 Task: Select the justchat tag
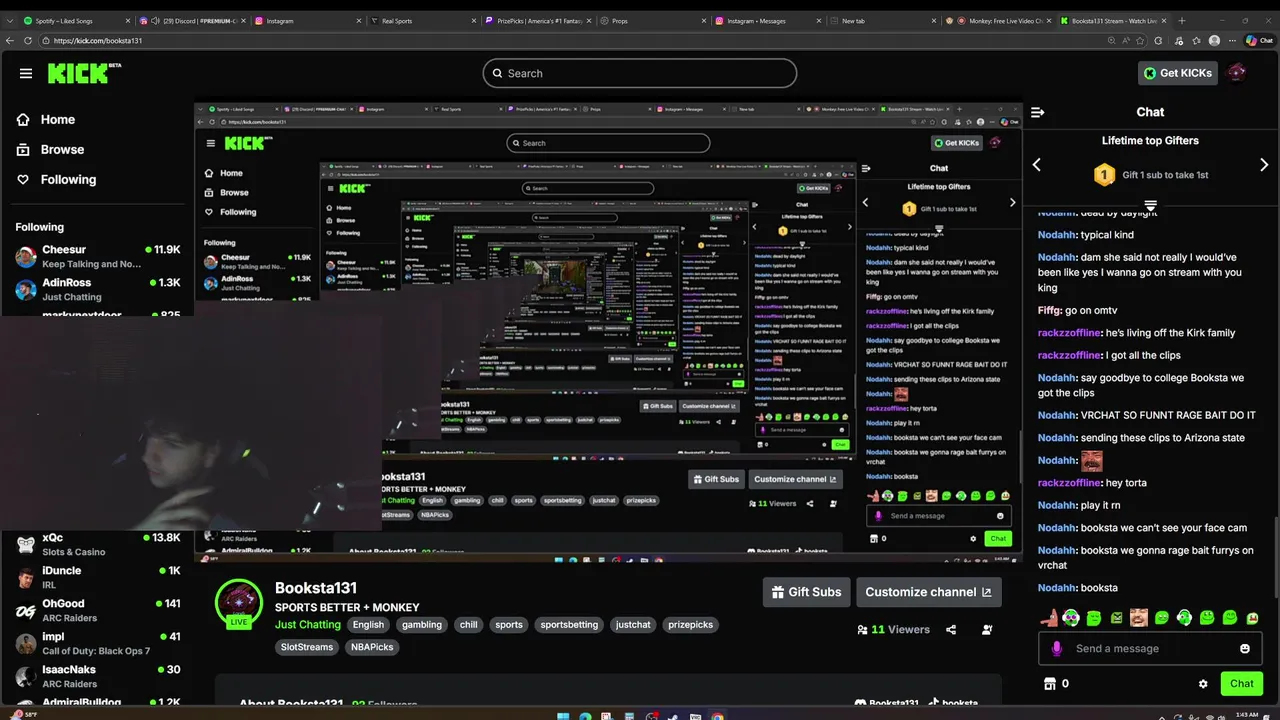pyautogui.click(x=633, y=625)
